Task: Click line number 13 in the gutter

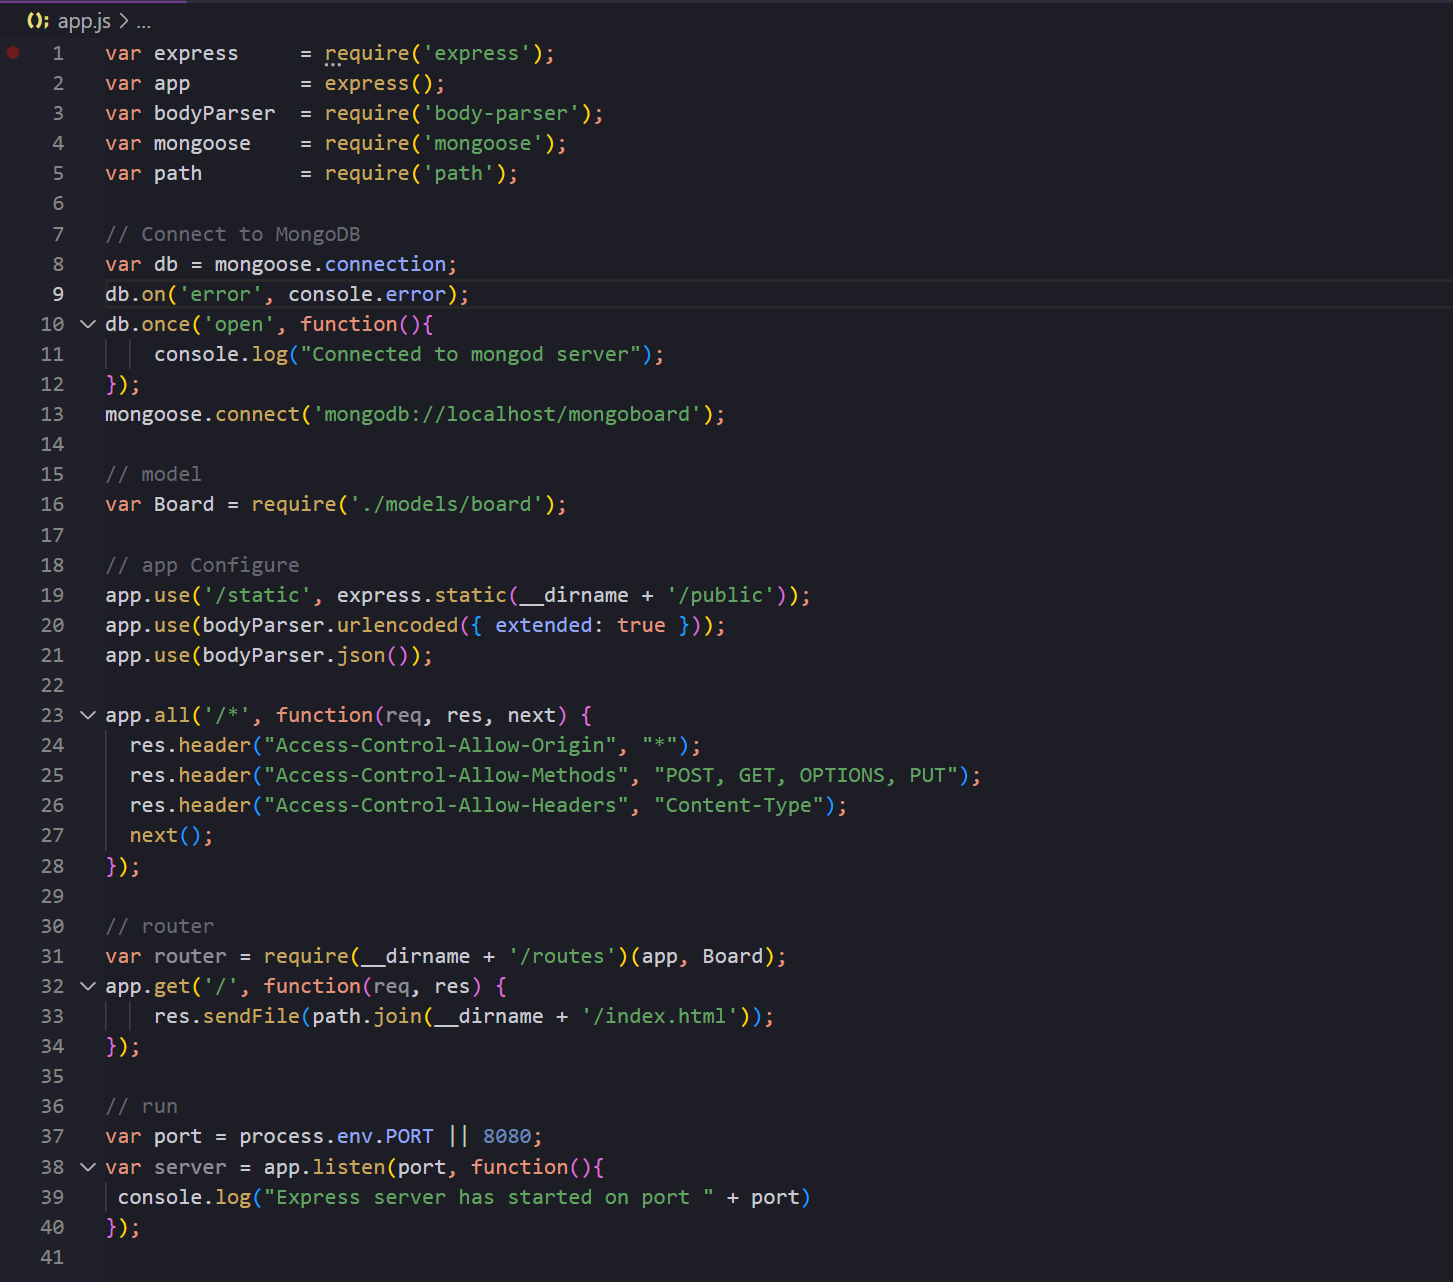Action: 52,414
